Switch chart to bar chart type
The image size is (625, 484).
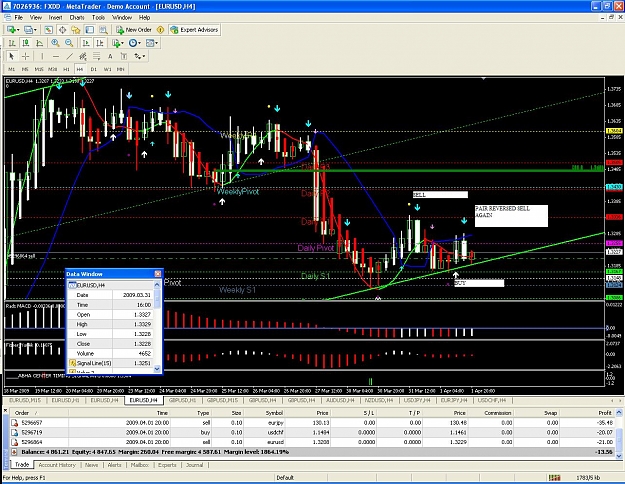12,43
